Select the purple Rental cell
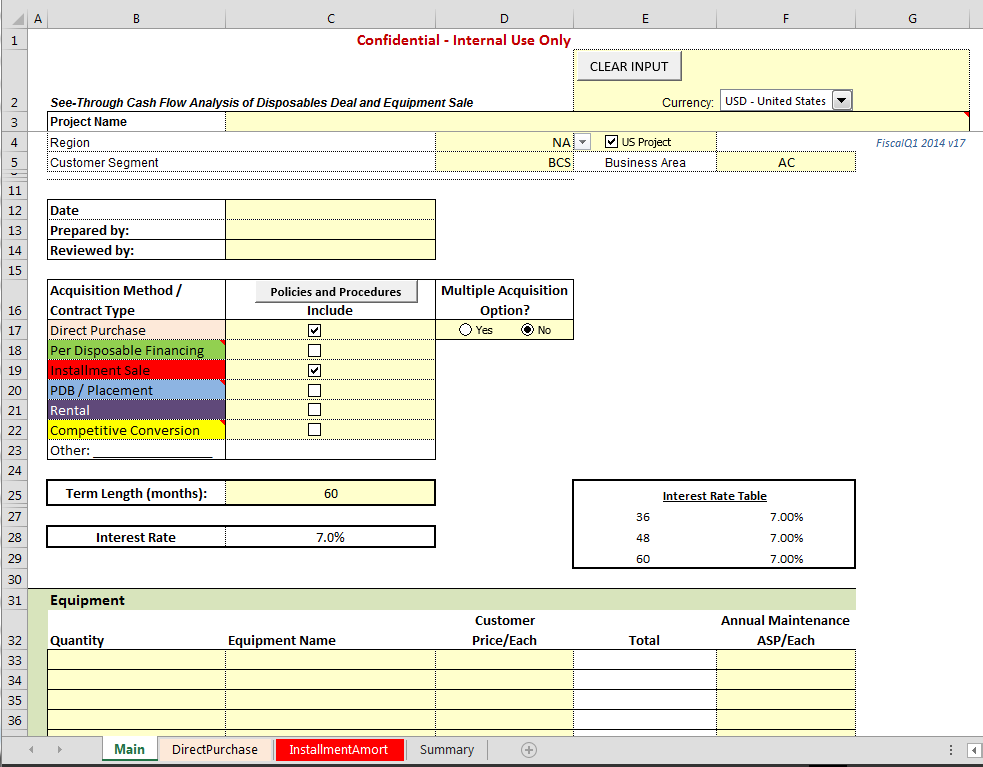Screen dimensions: 983x767 (136, 410)
